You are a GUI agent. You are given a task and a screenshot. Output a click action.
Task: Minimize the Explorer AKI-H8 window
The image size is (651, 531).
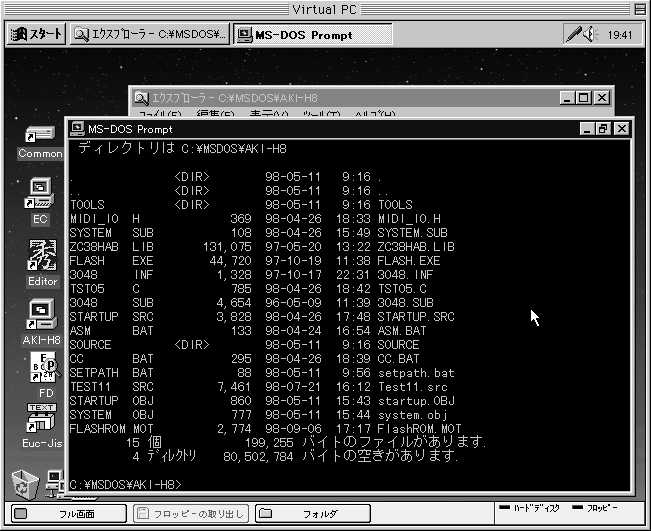coord(567,98)
